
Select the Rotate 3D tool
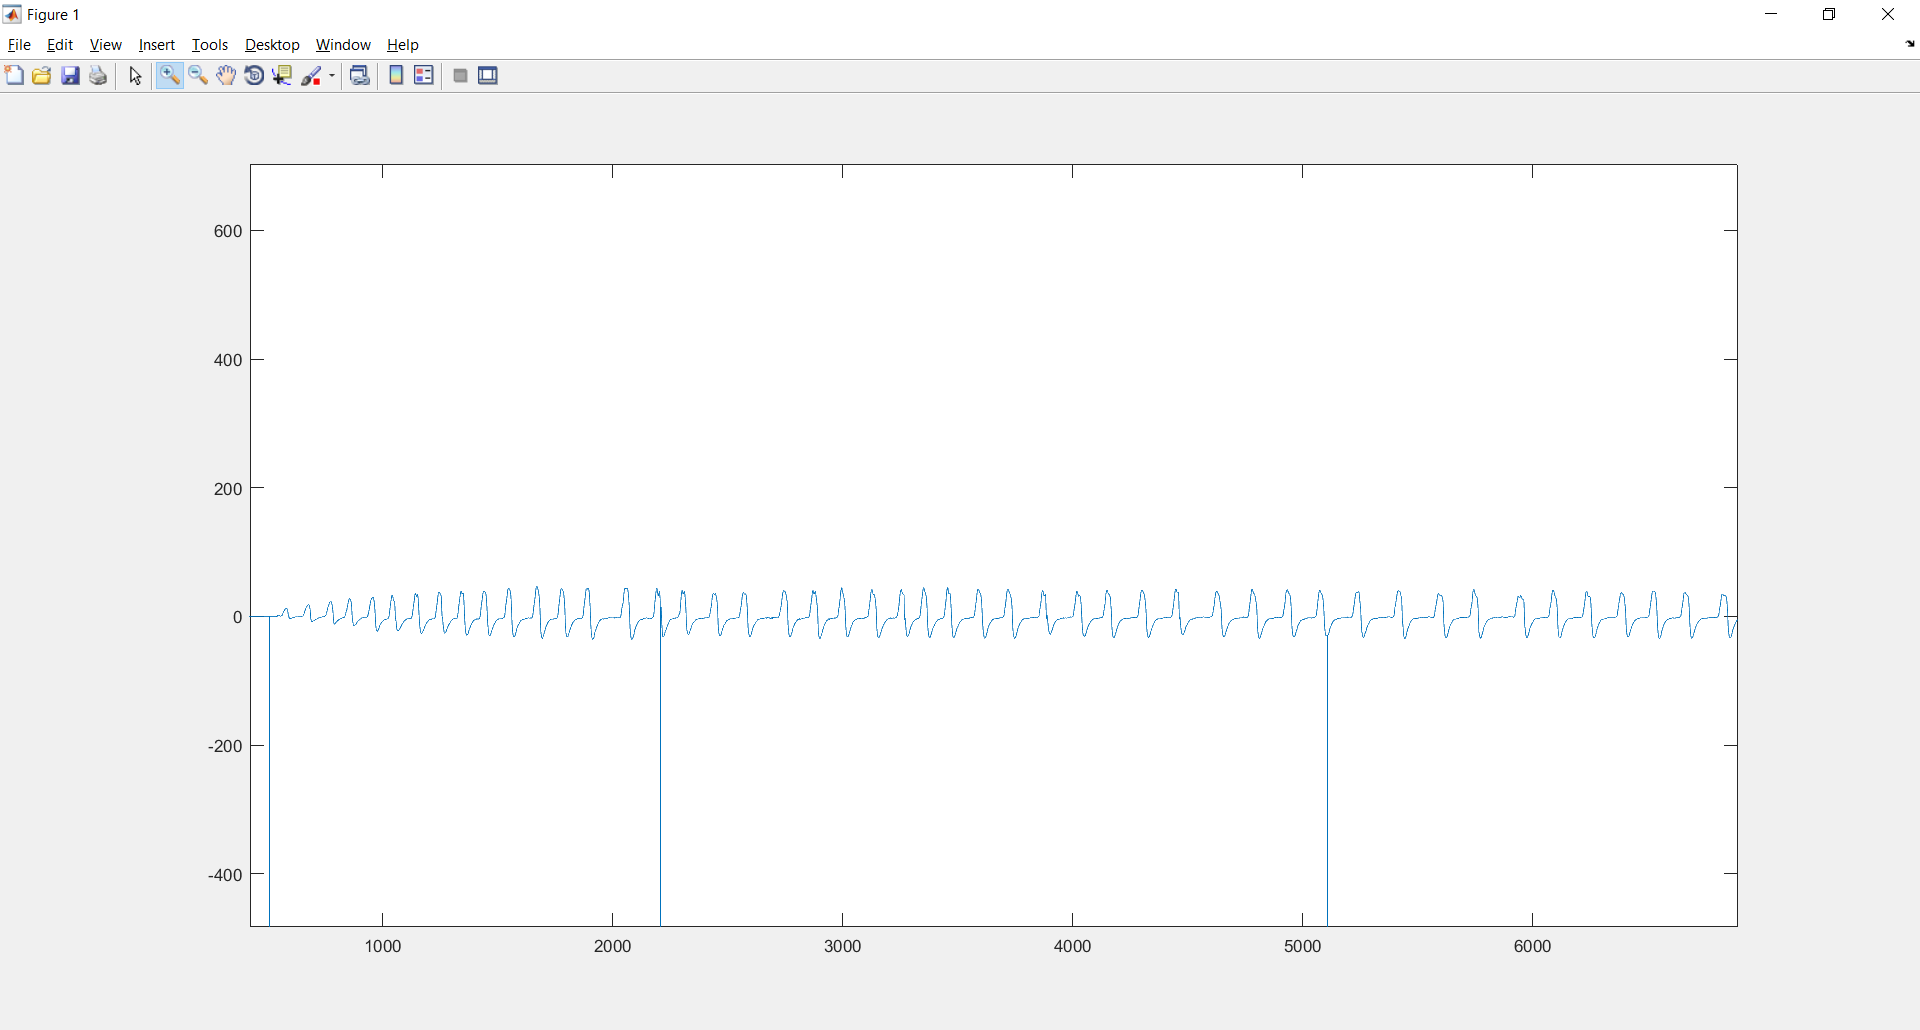(254, 76)
